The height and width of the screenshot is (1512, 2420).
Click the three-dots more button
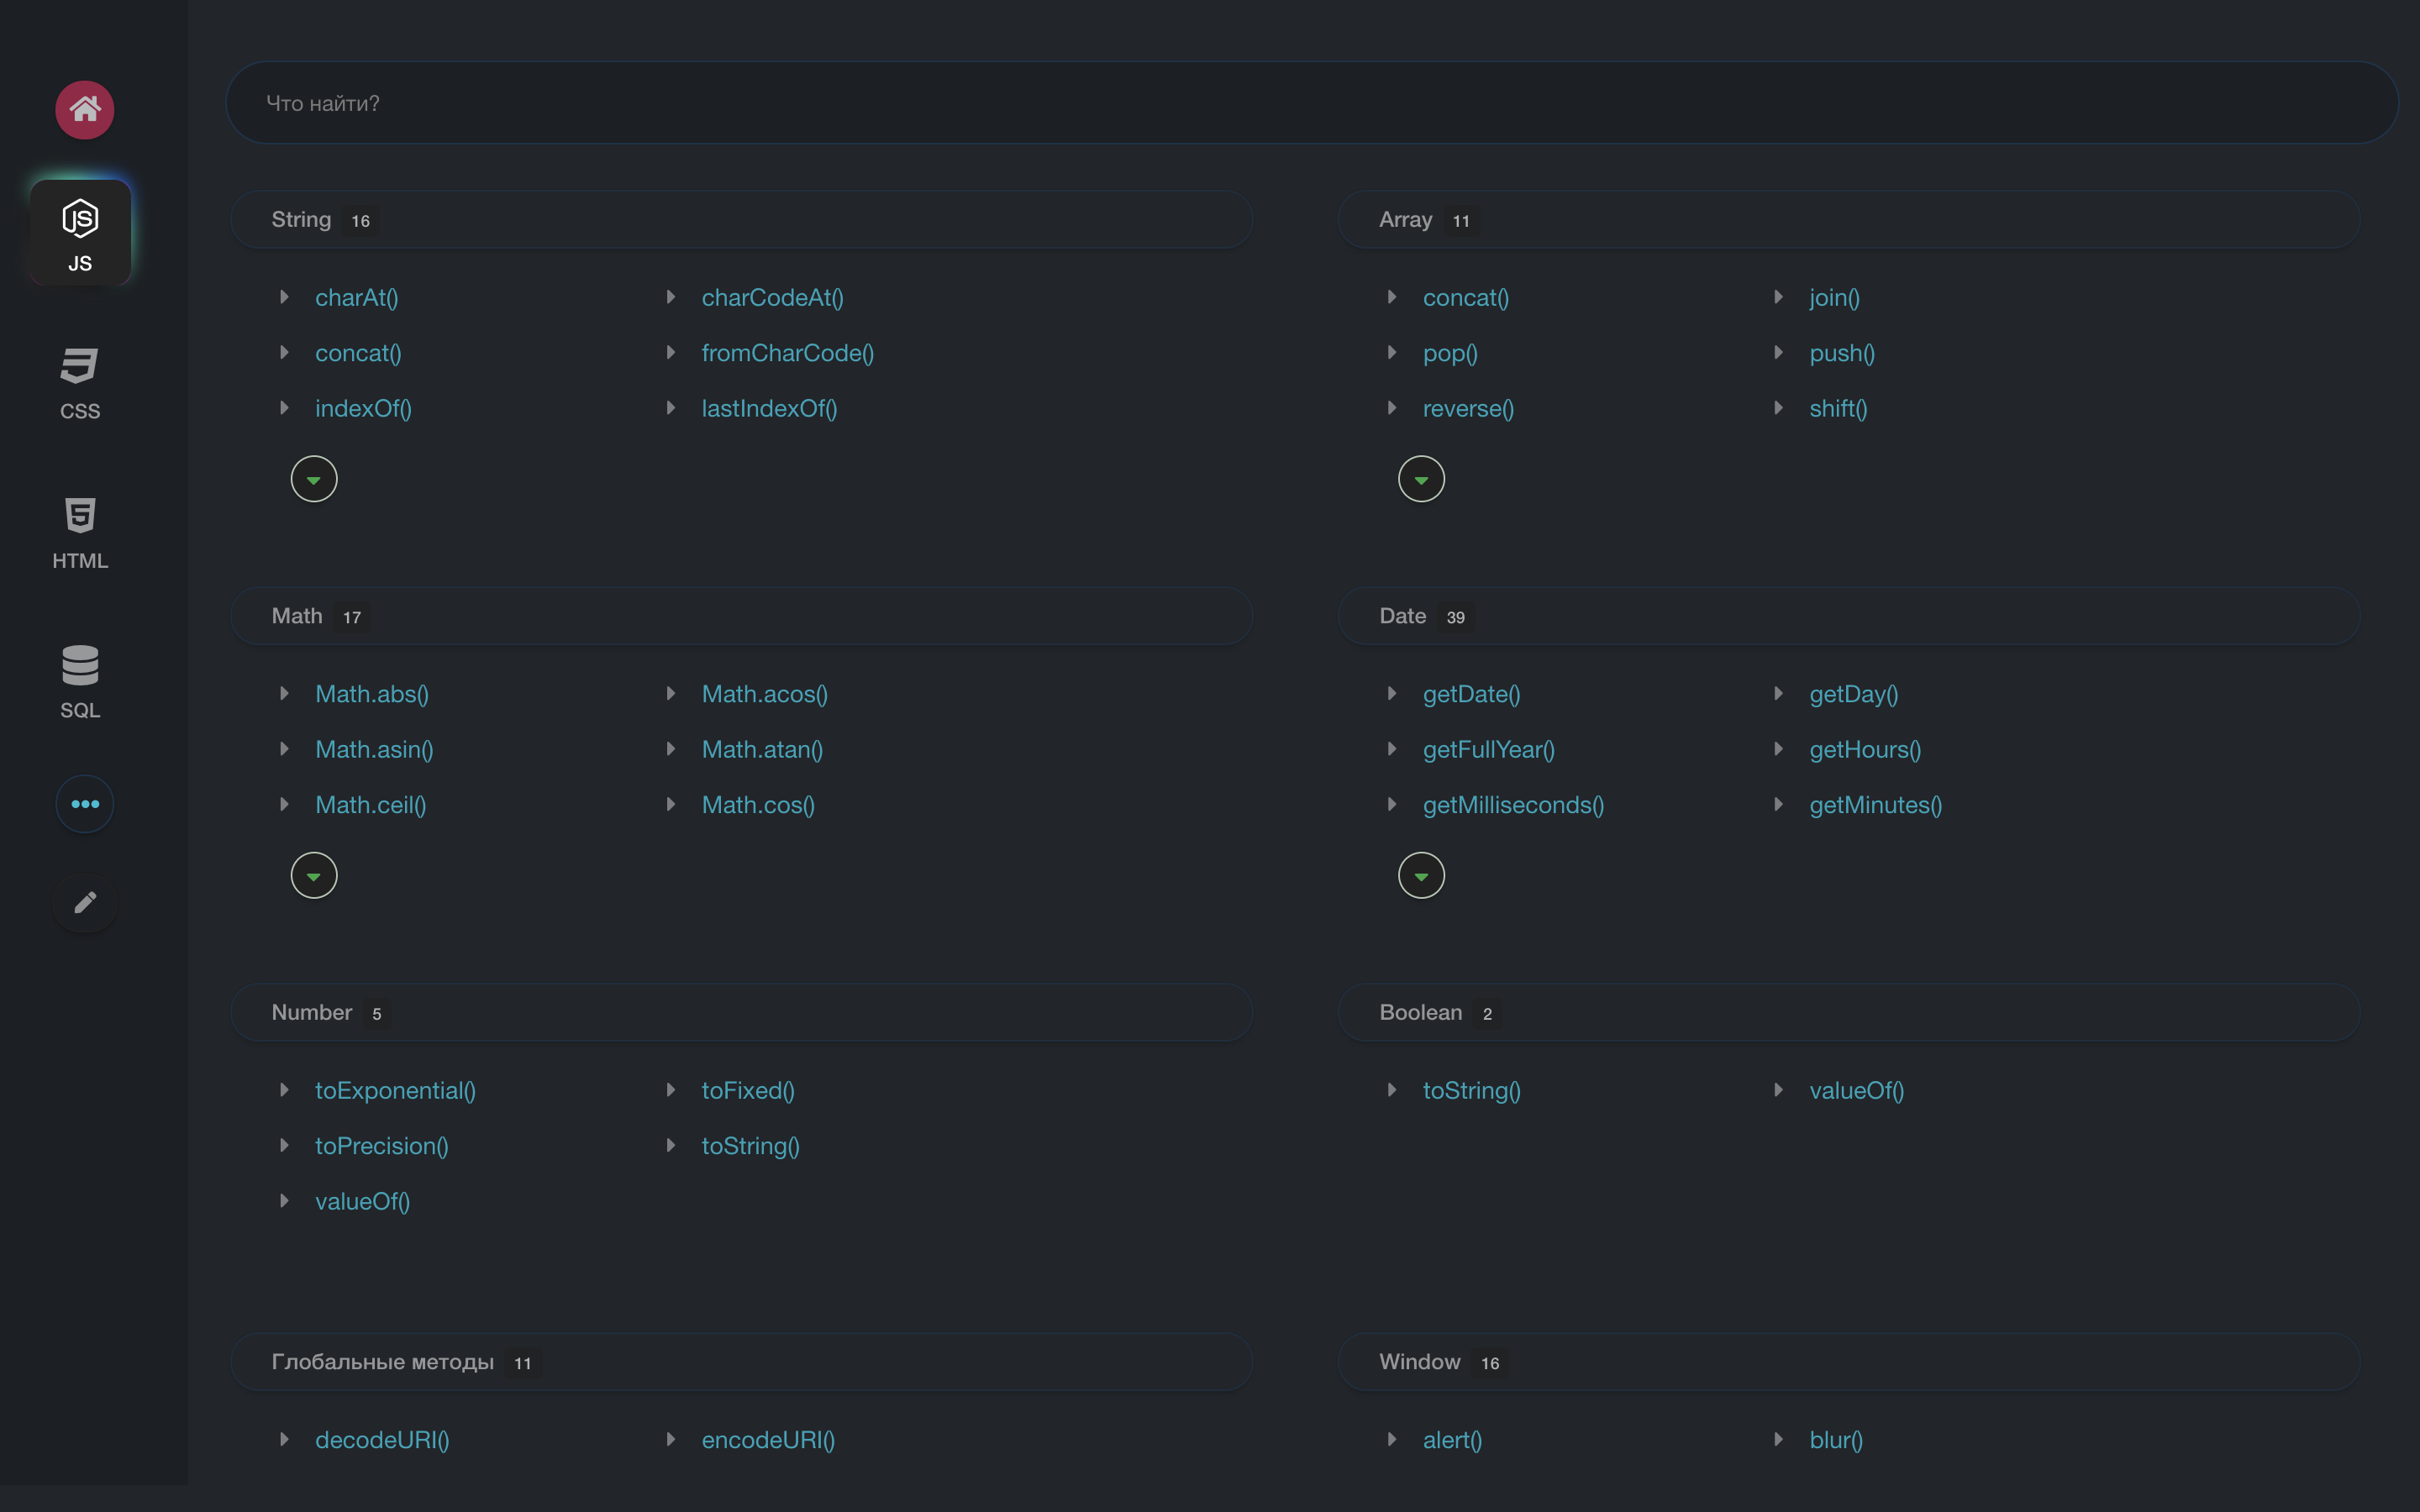pyautogui.click(x=84, y=804)
